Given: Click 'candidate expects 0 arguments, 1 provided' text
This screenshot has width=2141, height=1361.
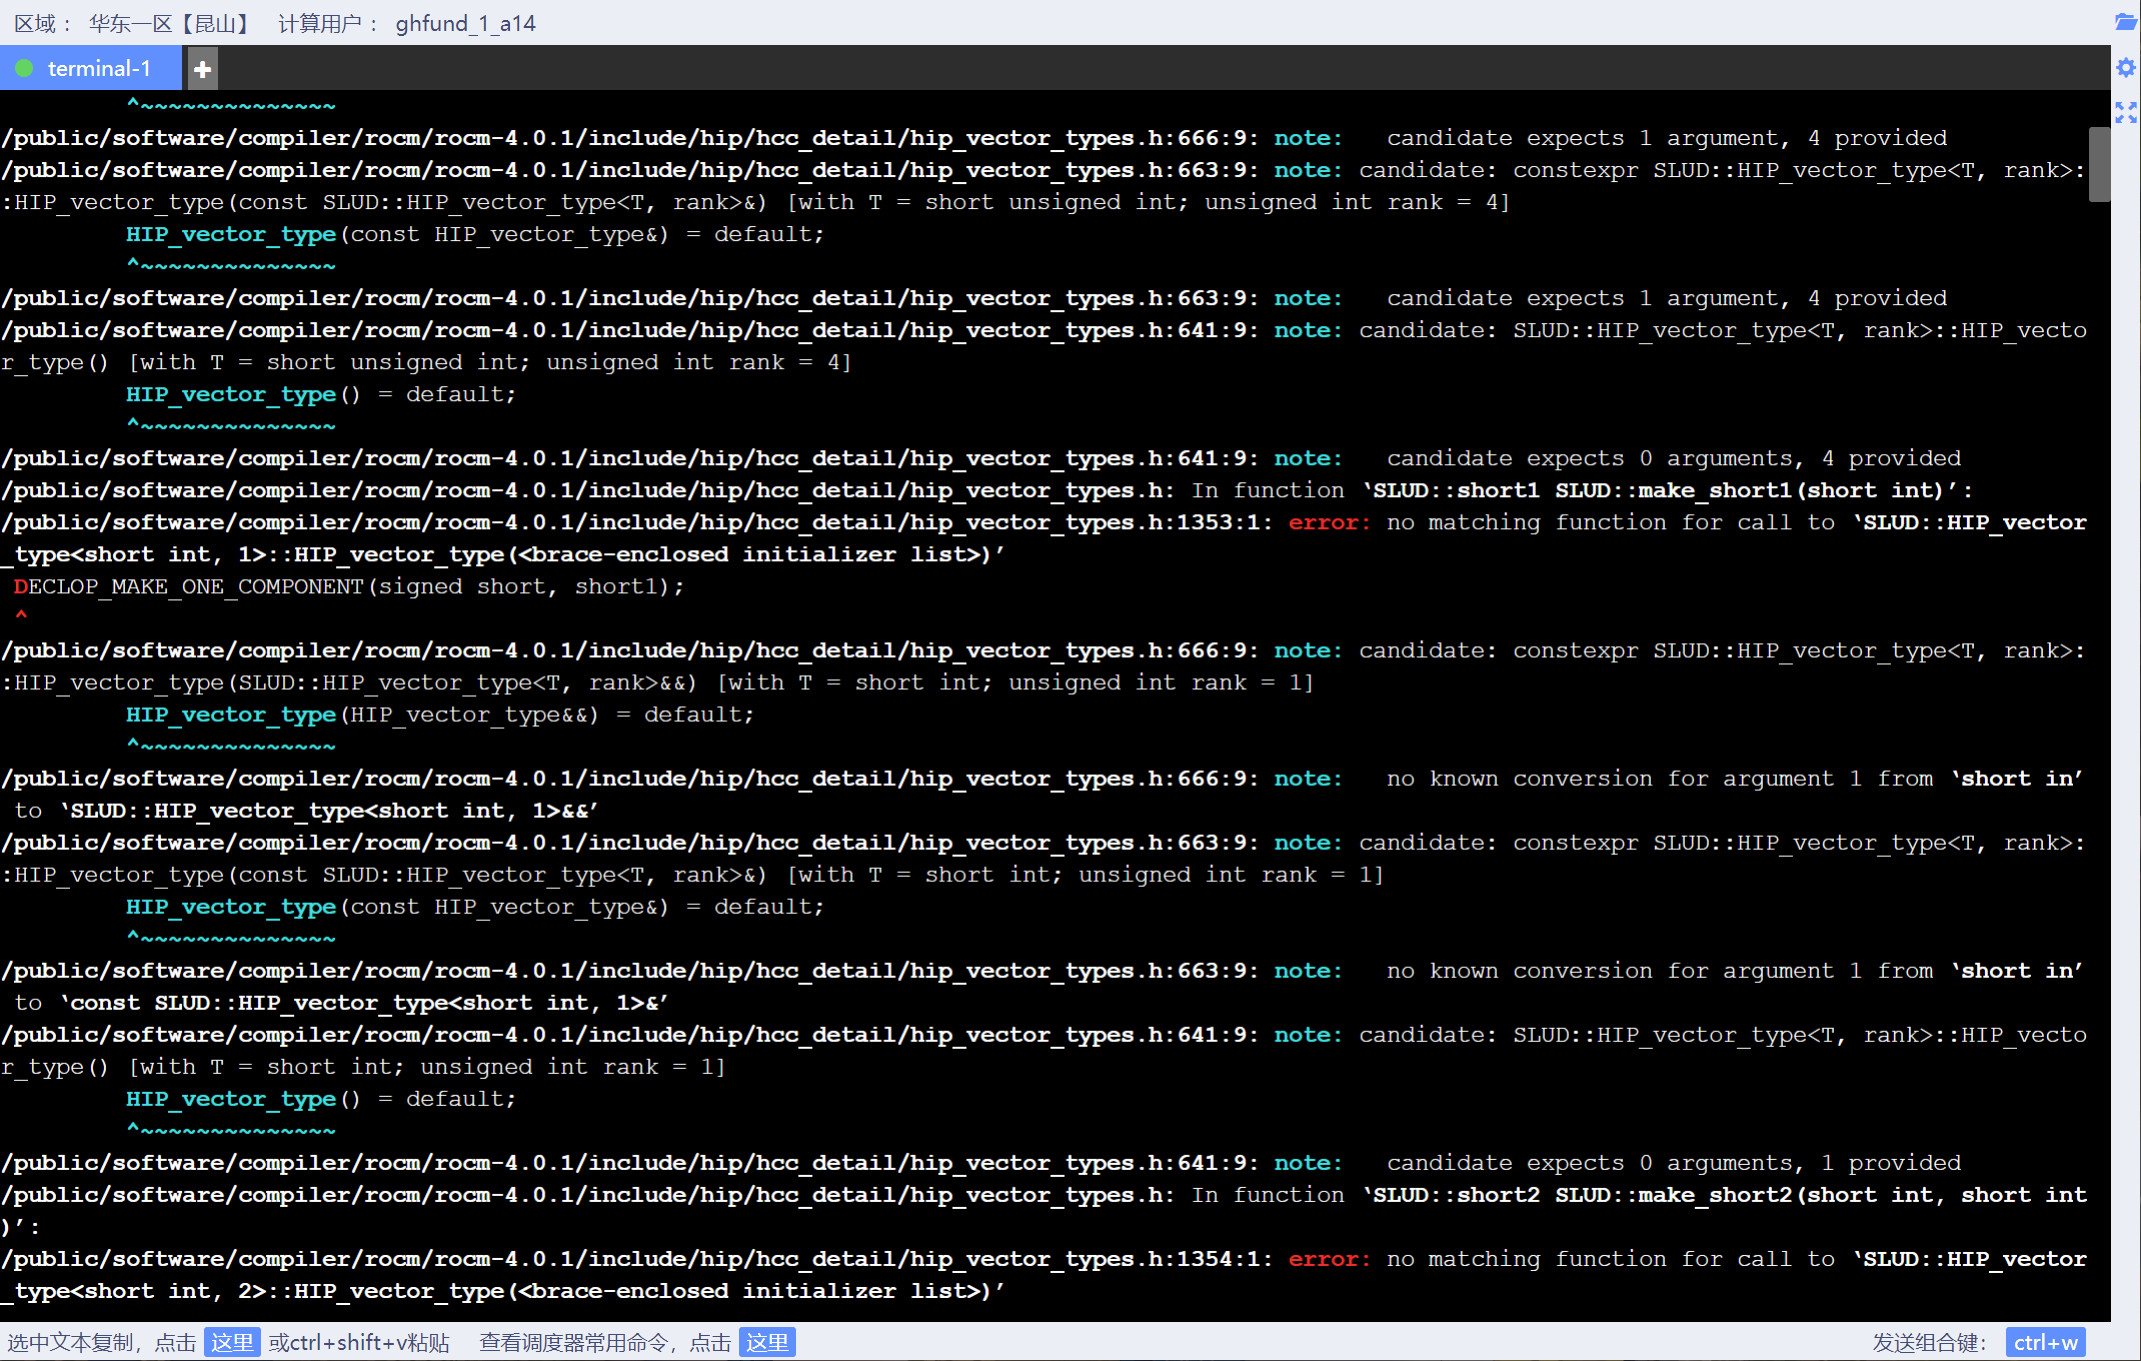Looking at the screenshot, I should pos(1674,1163).
